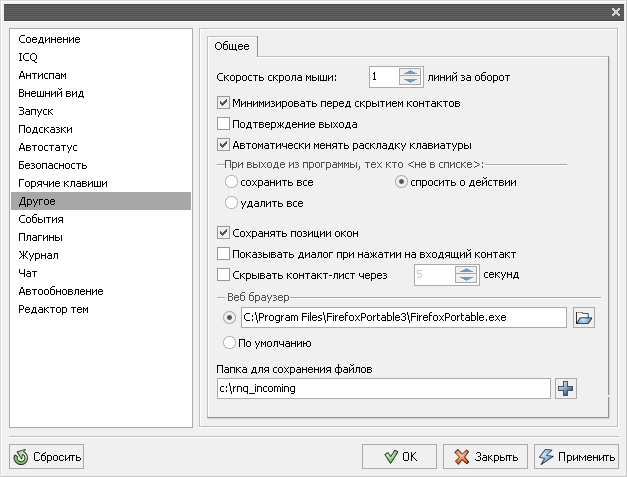
Task: Select 'По умолчанию' browser radio option
Action: coord(229,343)
